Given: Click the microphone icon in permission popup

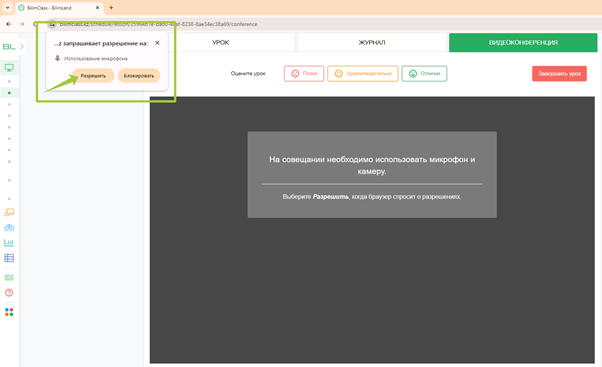Looking at the screenshot, I should tap(57, 58).
